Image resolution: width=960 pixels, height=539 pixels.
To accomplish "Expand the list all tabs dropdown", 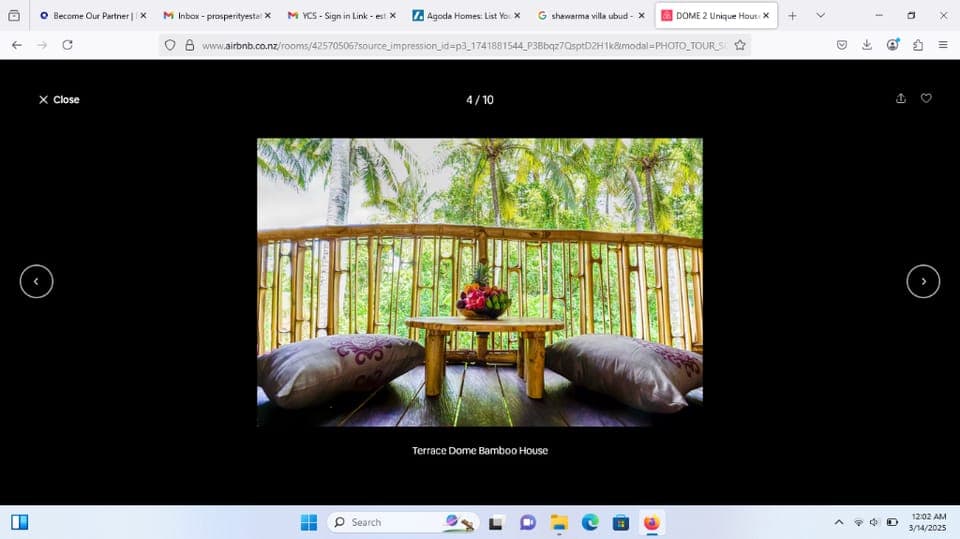I will click(820, 16).
